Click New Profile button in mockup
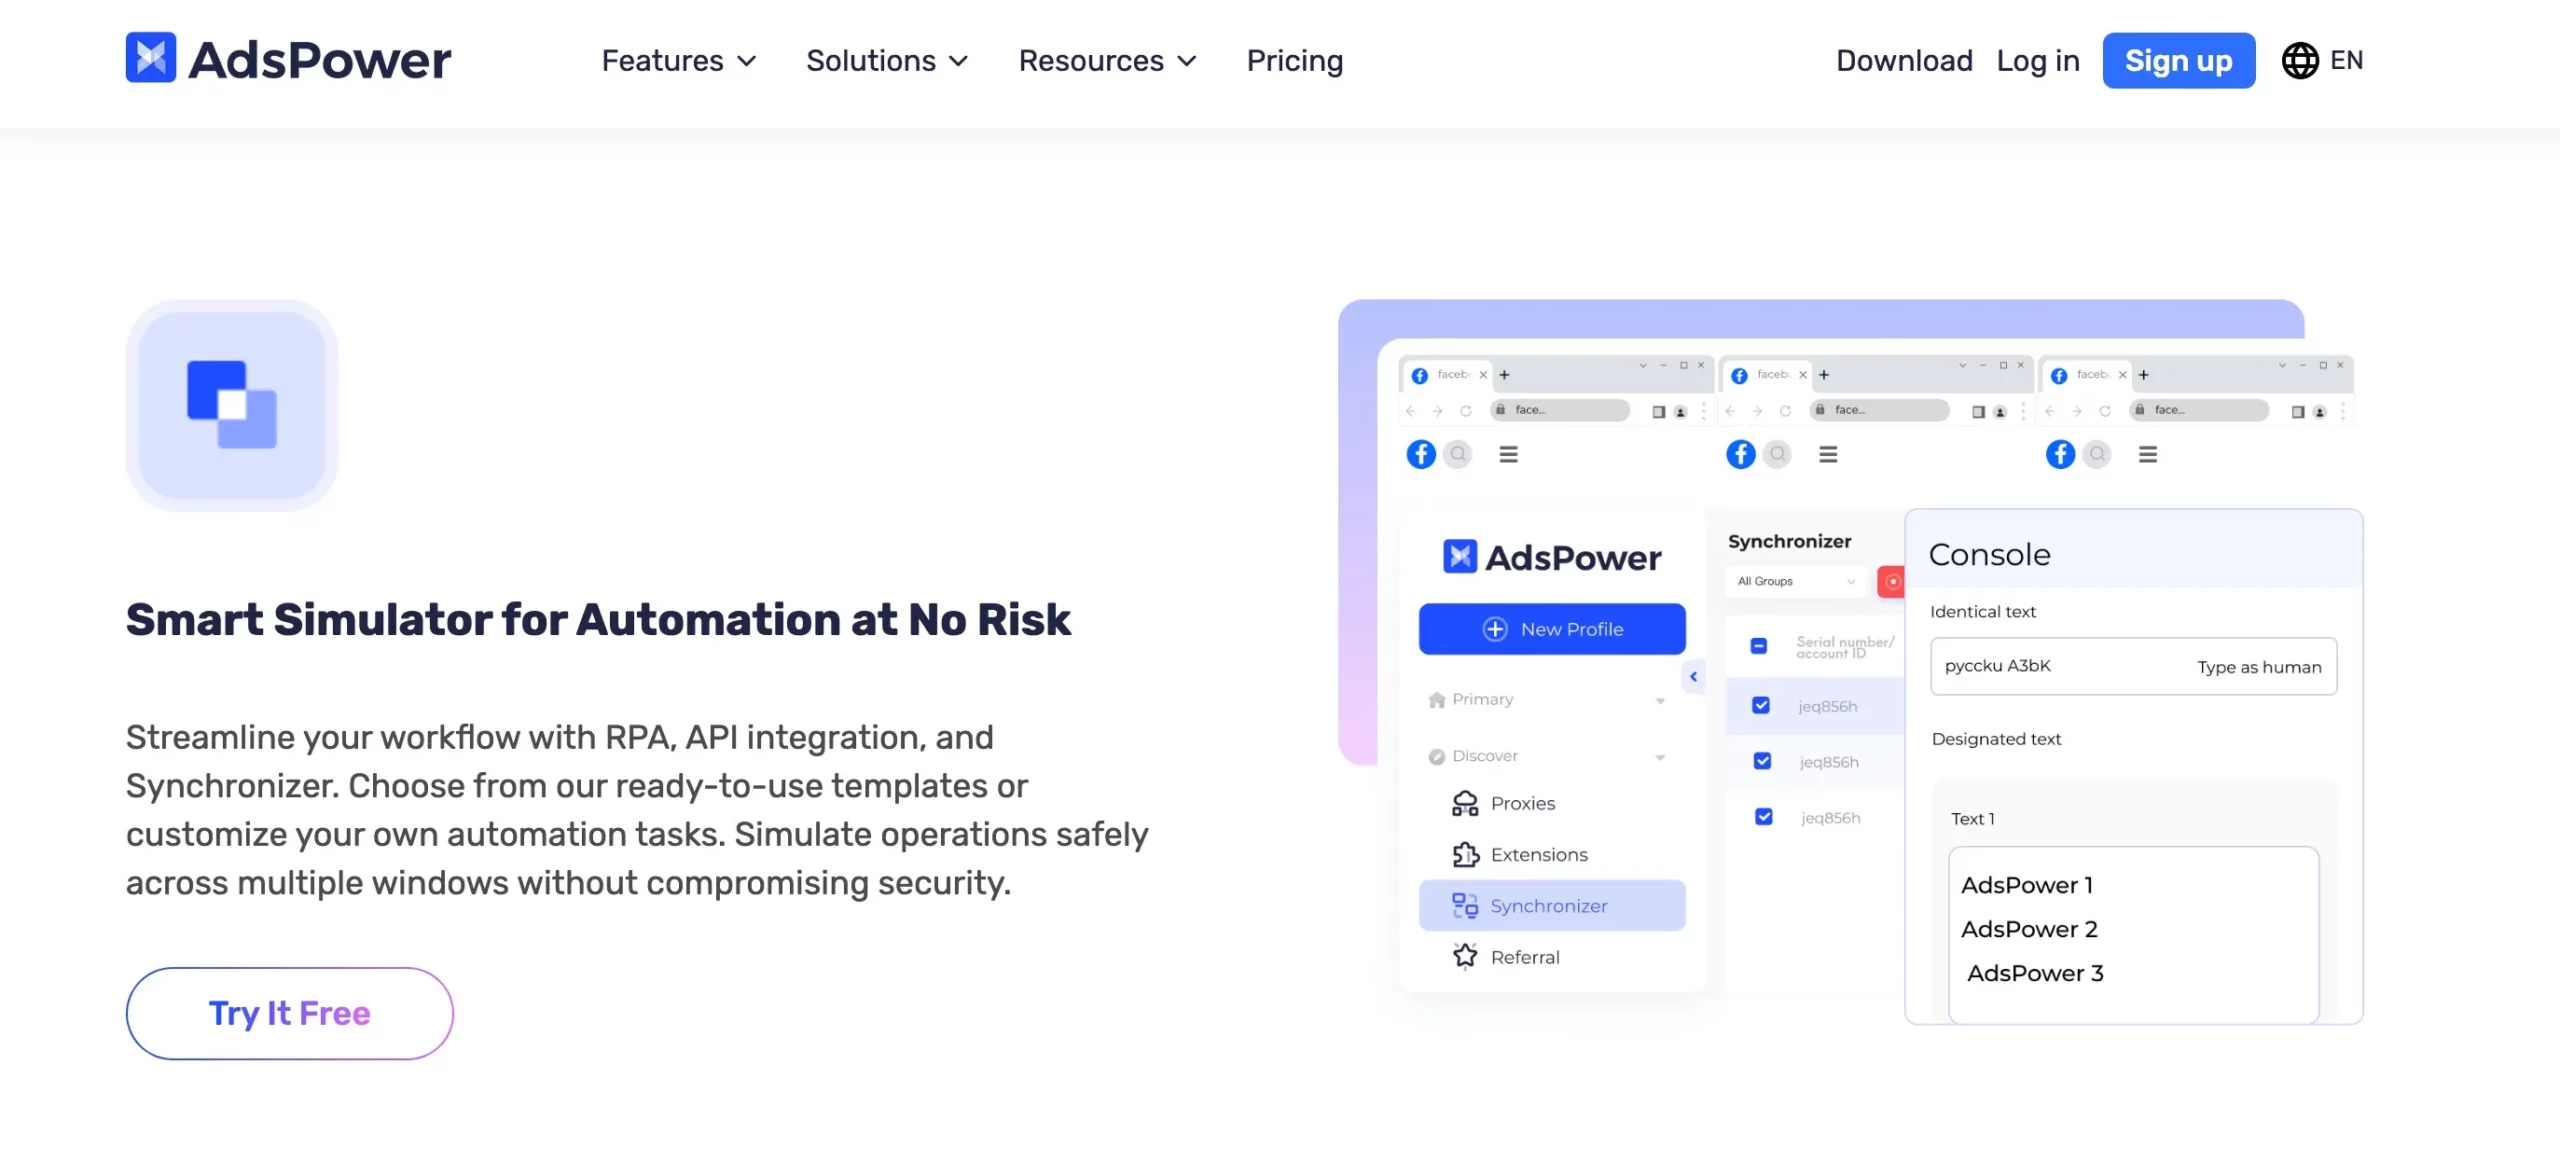This screenshot has height=1175, width=2560. pyautogui.click(x=1552, y=629)
